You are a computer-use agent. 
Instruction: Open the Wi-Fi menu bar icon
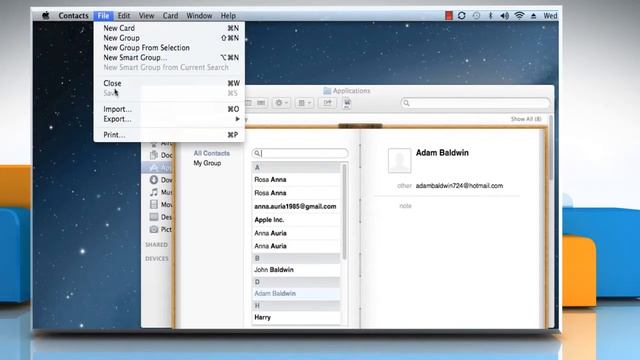[x=519, y=16]
